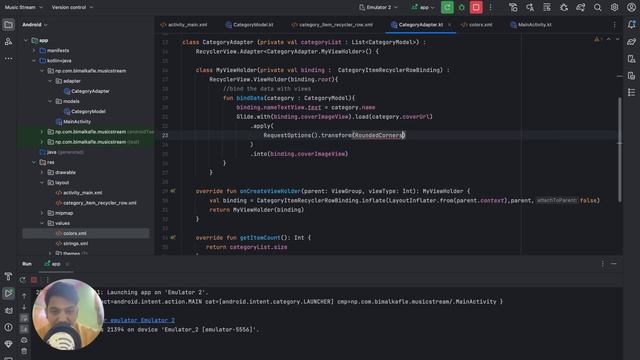Viewport: 640px width, 360px height.
Task: Click the green Debug bug icon beside the red Stop button
Action: (x=462, y=7)
